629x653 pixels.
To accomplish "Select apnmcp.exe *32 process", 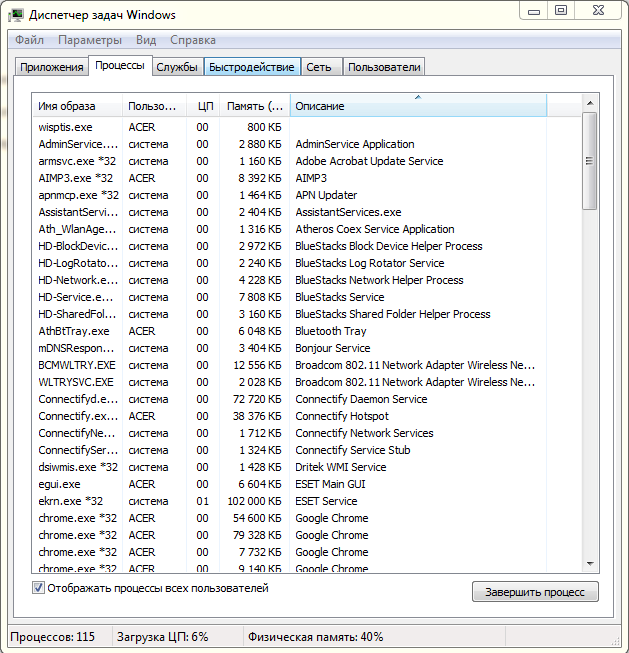I will click(x=289, y=195).
